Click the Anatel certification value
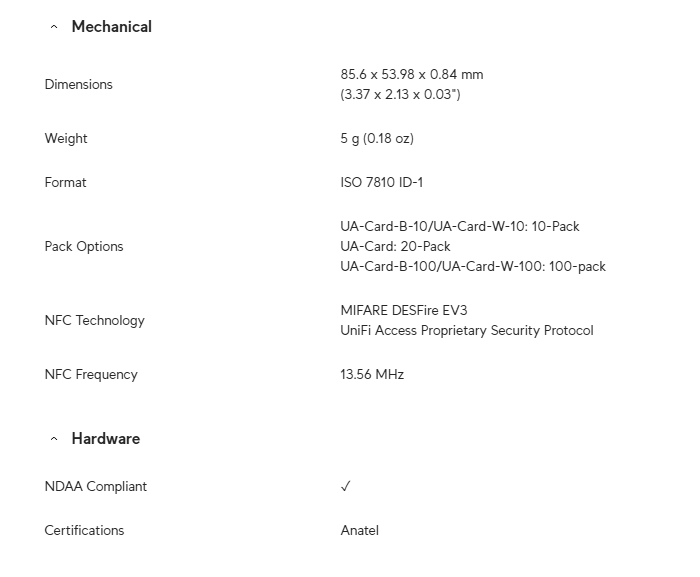The width and height of the screenshot is (700, 577). point(359,531)
